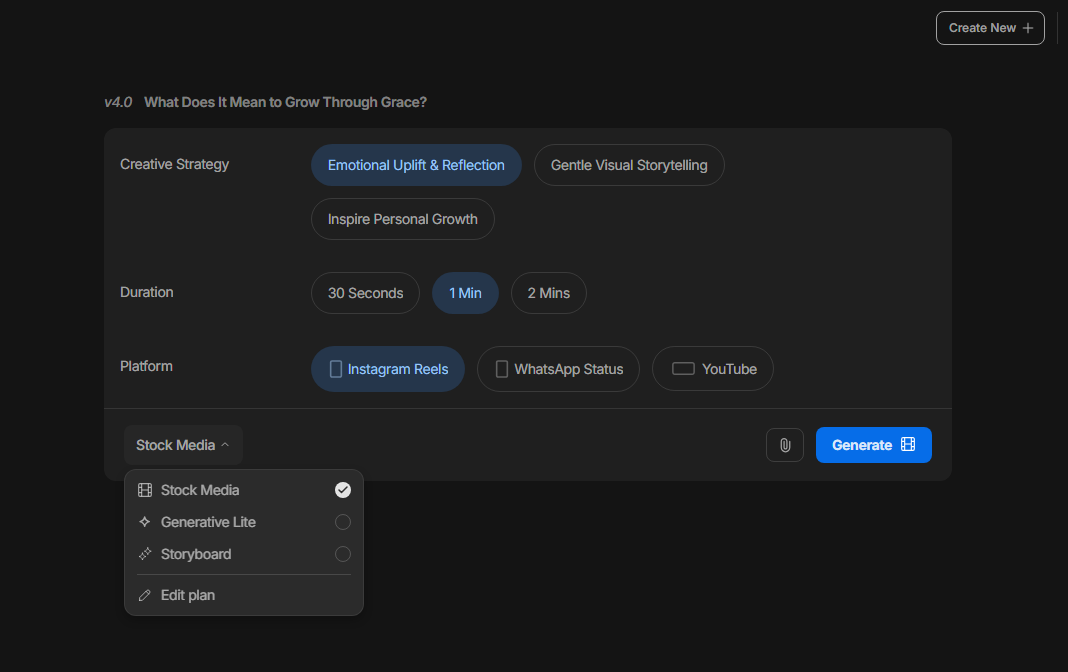
Task: Collapse the Stock Media dropdown
Action: [x=183, y=445]
